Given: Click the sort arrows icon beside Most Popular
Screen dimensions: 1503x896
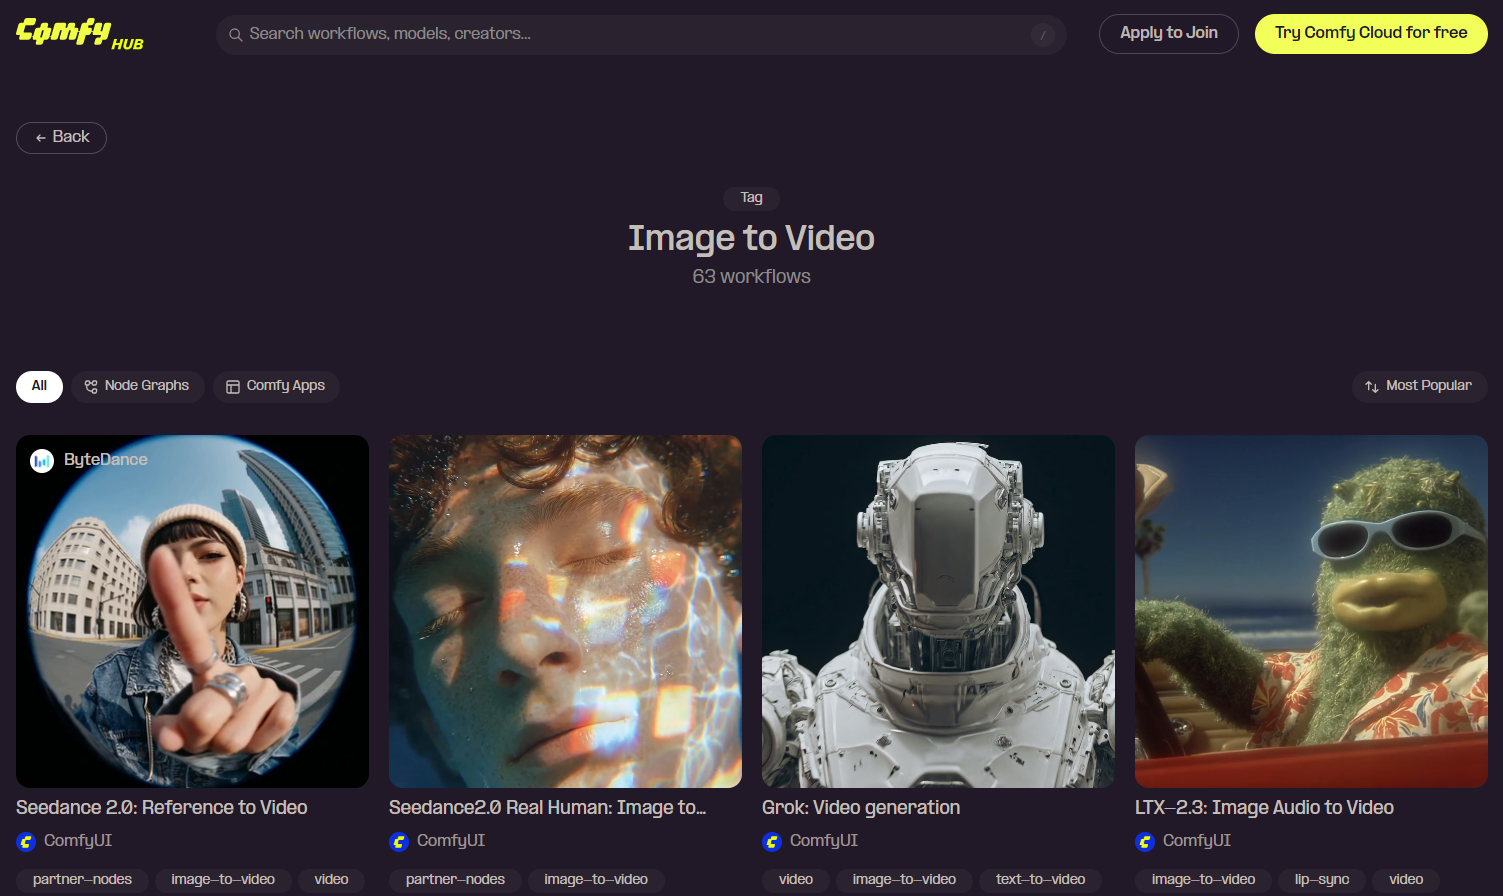Looking at the screenshot, I should point(1373,387).
